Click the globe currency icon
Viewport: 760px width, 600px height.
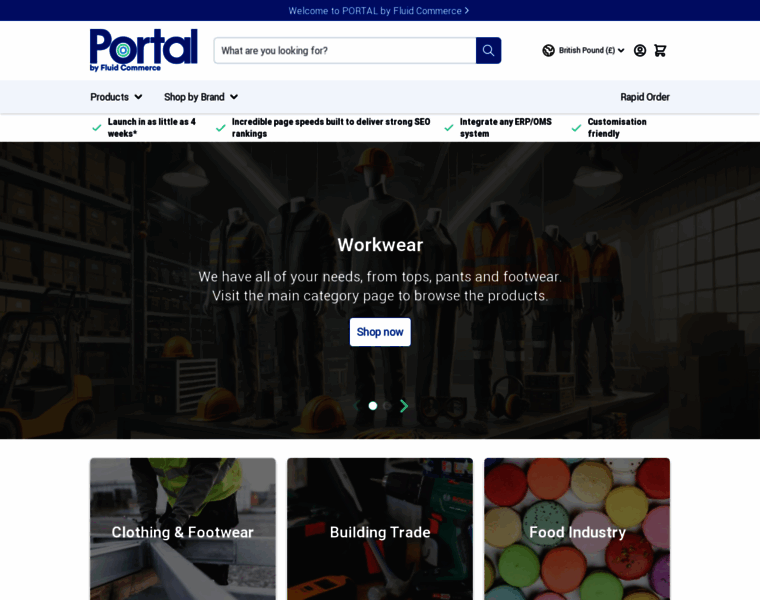(x=548, y=50)
